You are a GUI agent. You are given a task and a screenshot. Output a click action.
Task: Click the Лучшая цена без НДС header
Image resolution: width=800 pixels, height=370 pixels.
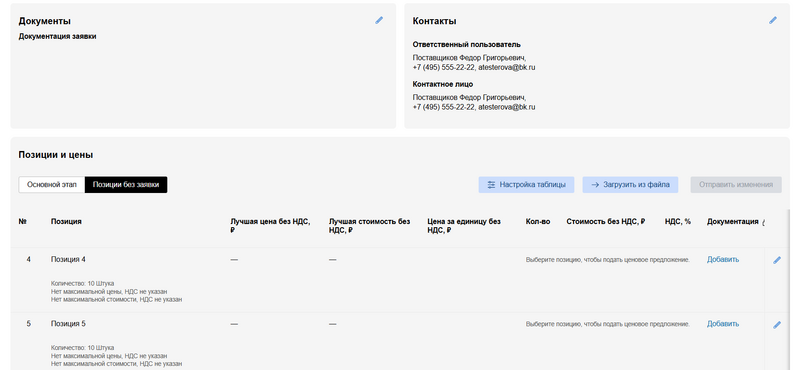pos(270,226)
